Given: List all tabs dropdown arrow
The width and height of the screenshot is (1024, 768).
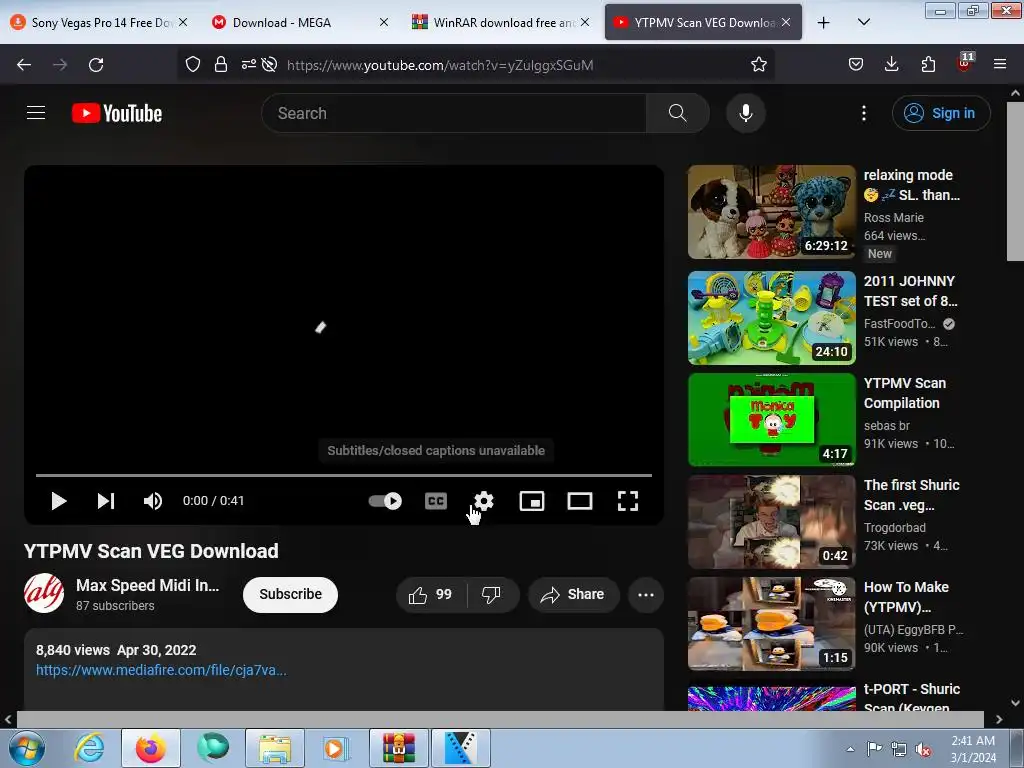Looking at the screenshot, I should coord(863,22).
